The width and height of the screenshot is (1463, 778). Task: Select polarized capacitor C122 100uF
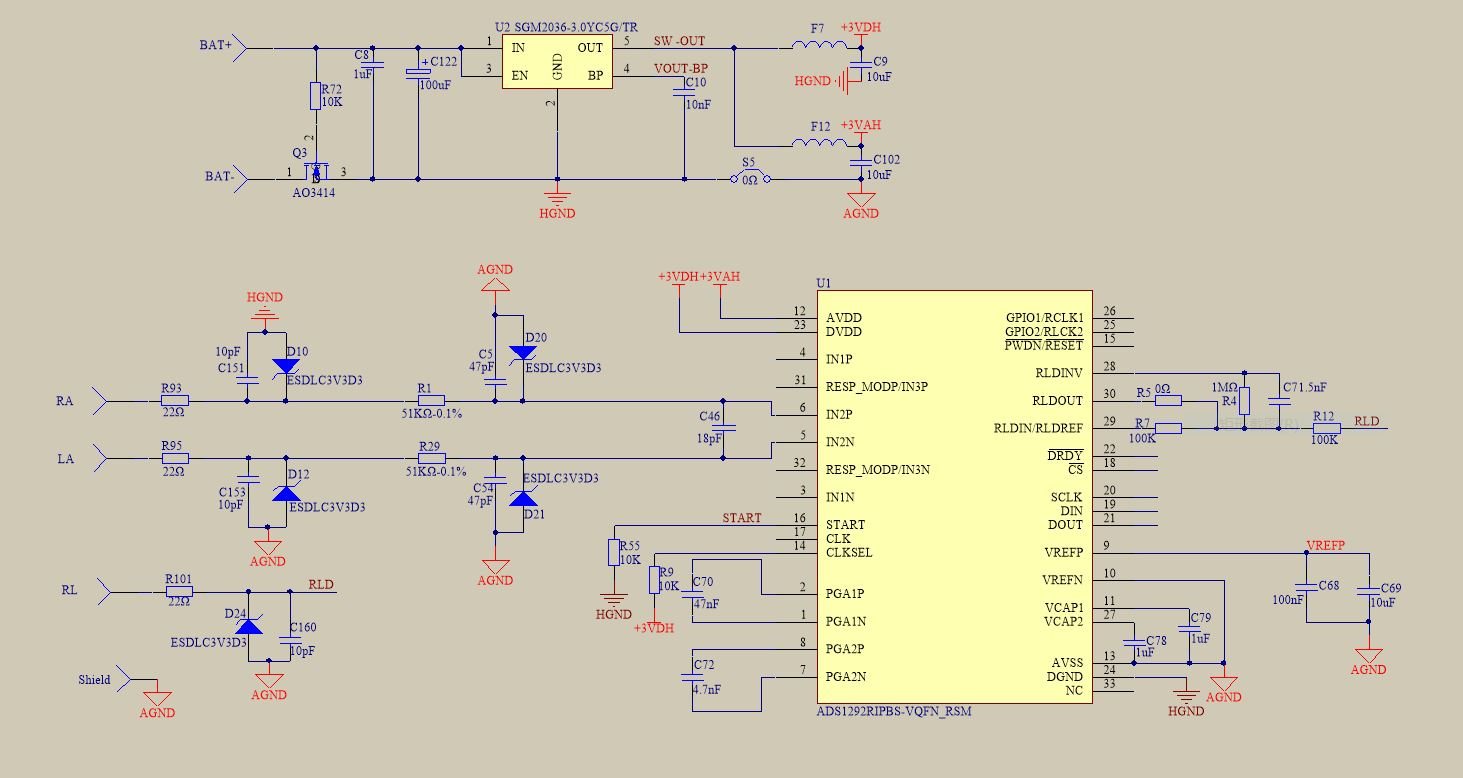(417, 73)
